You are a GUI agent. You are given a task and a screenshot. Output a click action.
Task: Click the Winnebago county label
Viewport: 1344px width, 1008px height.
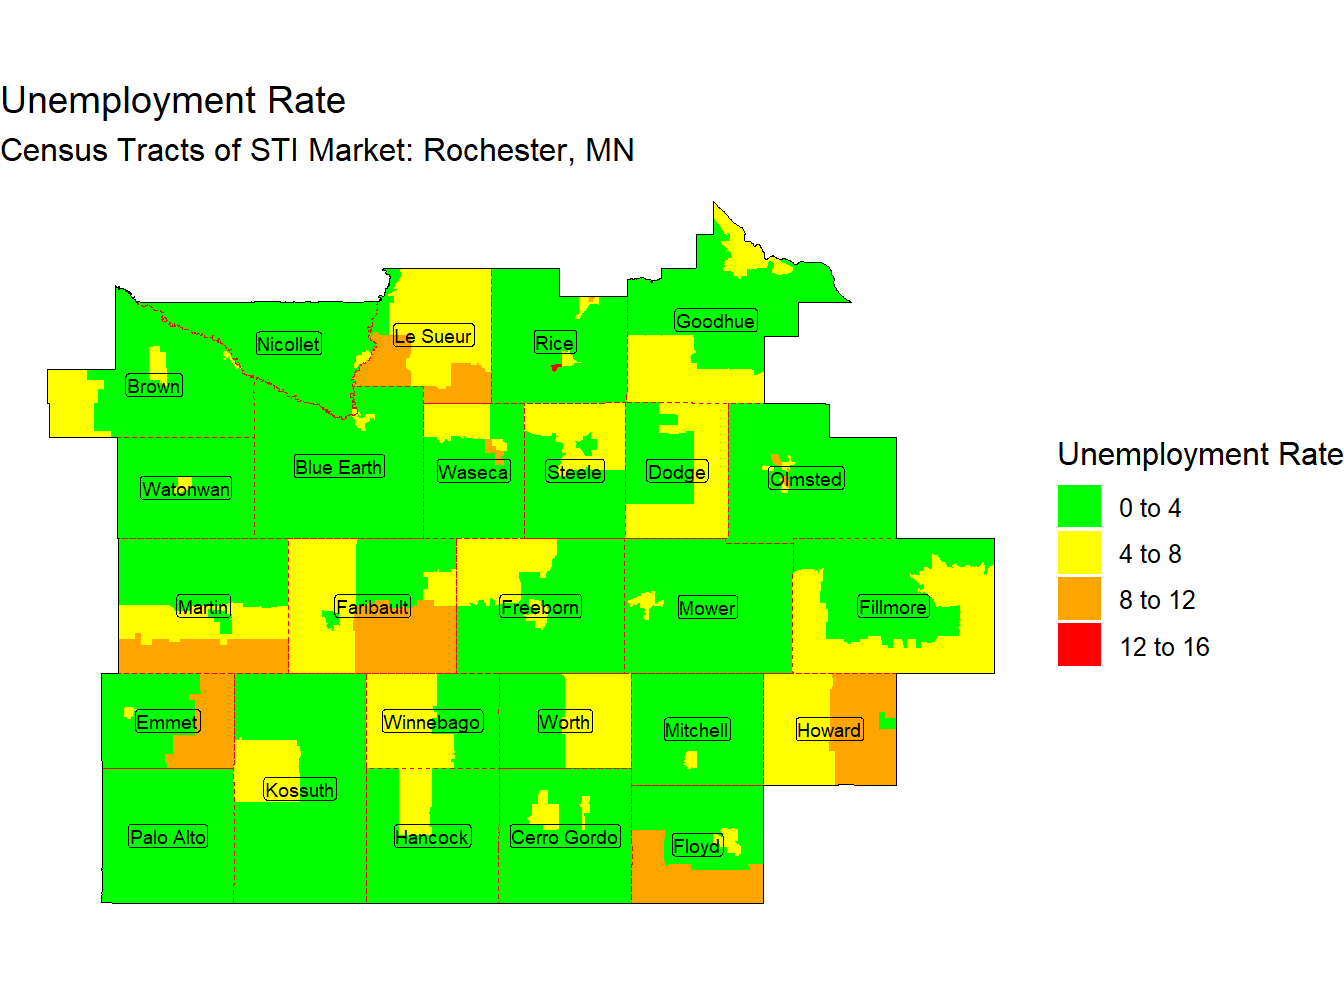[x=432, y=722]
